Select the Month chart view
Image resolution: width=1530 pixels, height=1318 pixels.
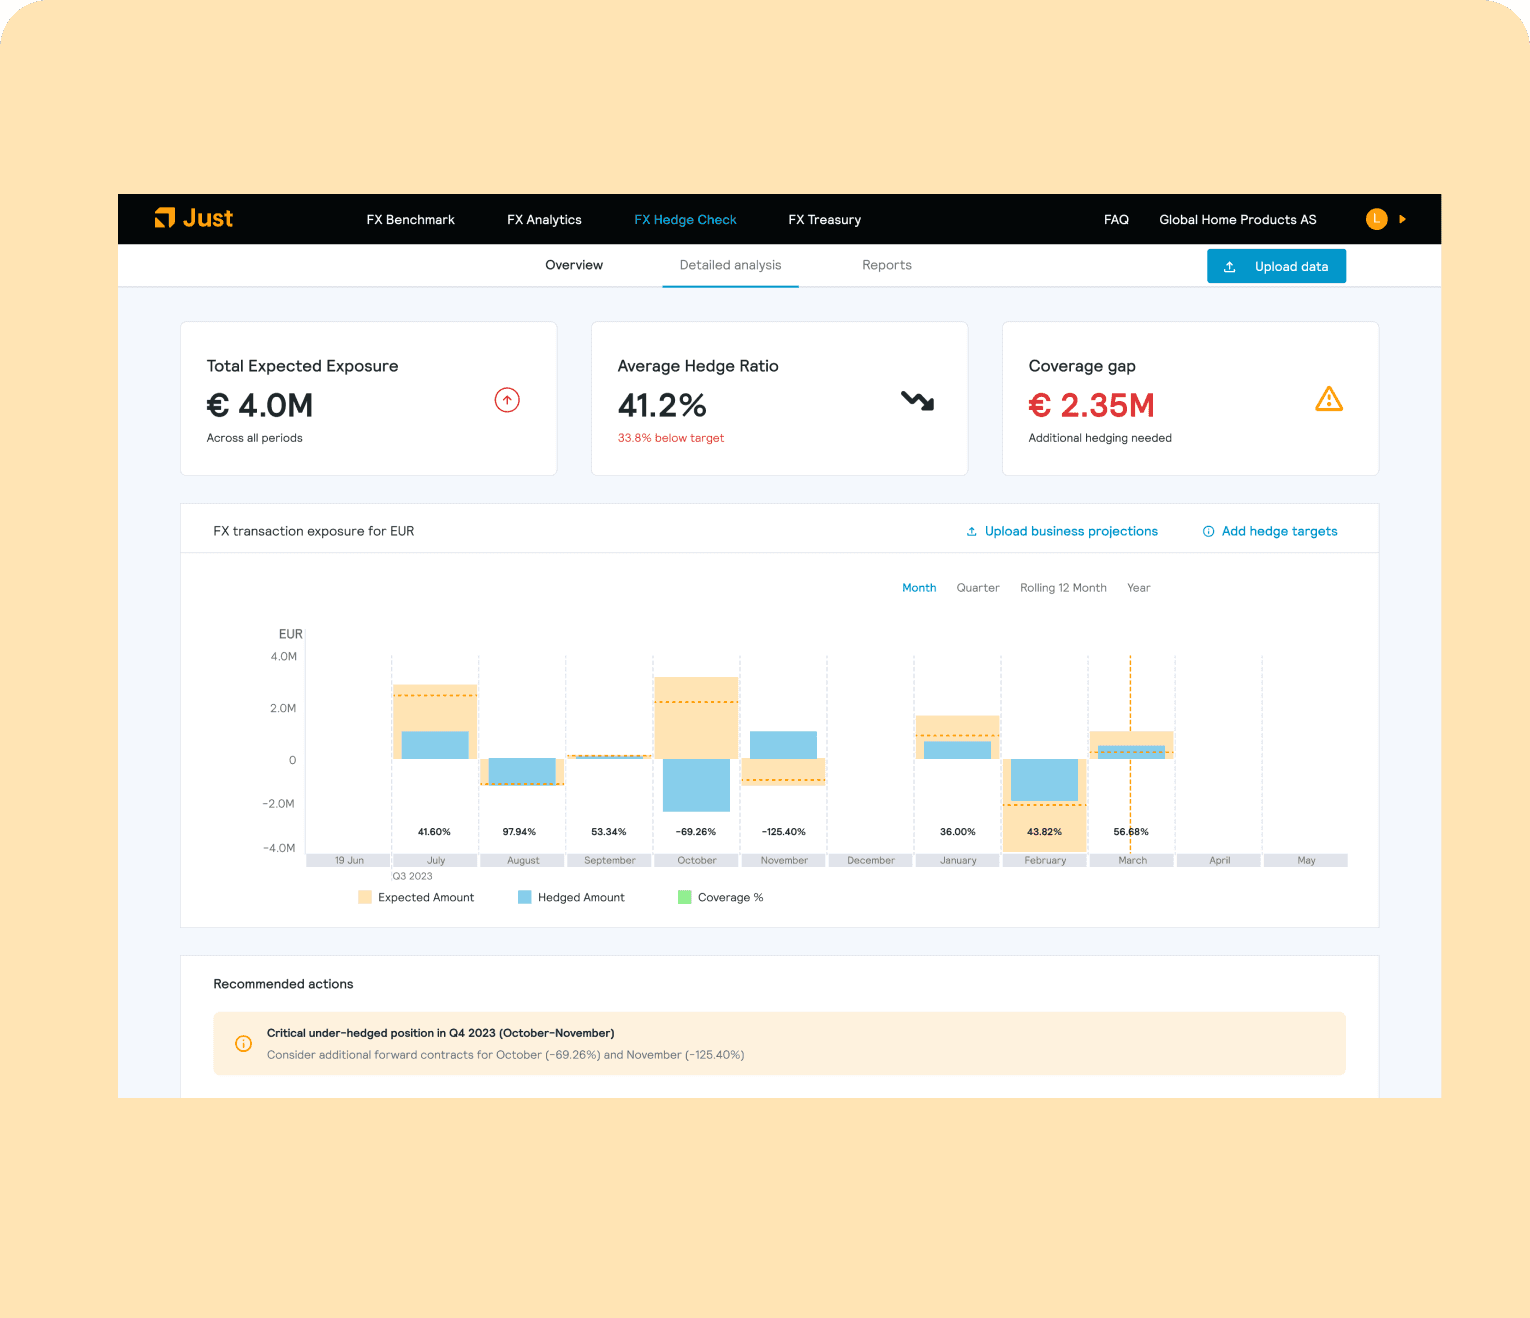coord(919,588)
